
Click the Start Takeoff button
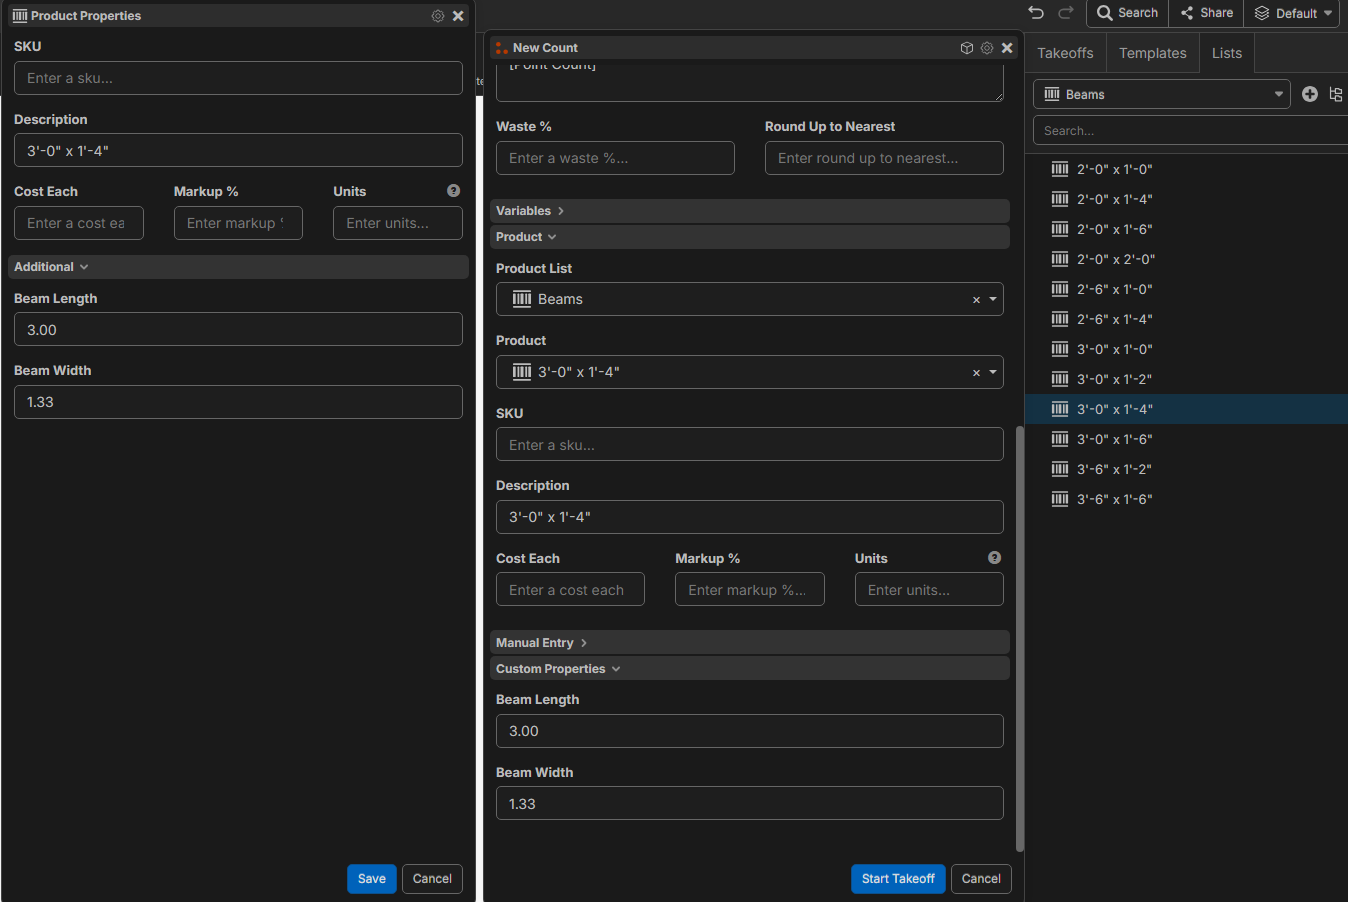(897, 879)
